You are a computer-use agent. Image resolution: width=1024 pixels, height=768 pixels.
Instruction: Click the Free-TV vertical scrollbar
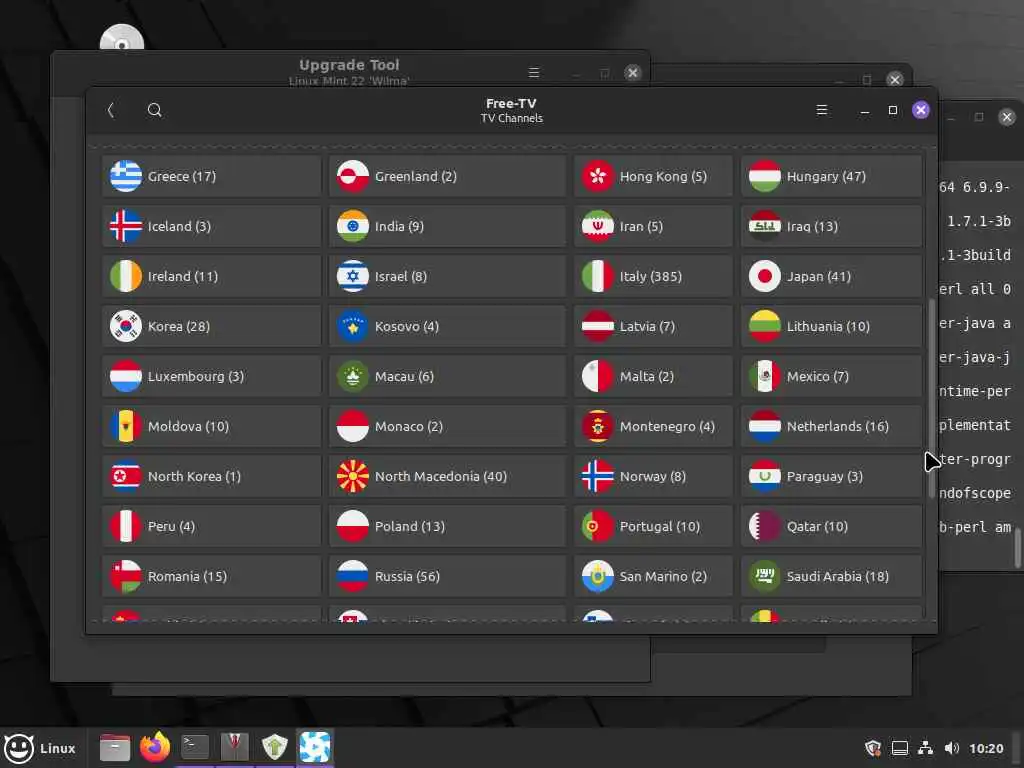931,398
